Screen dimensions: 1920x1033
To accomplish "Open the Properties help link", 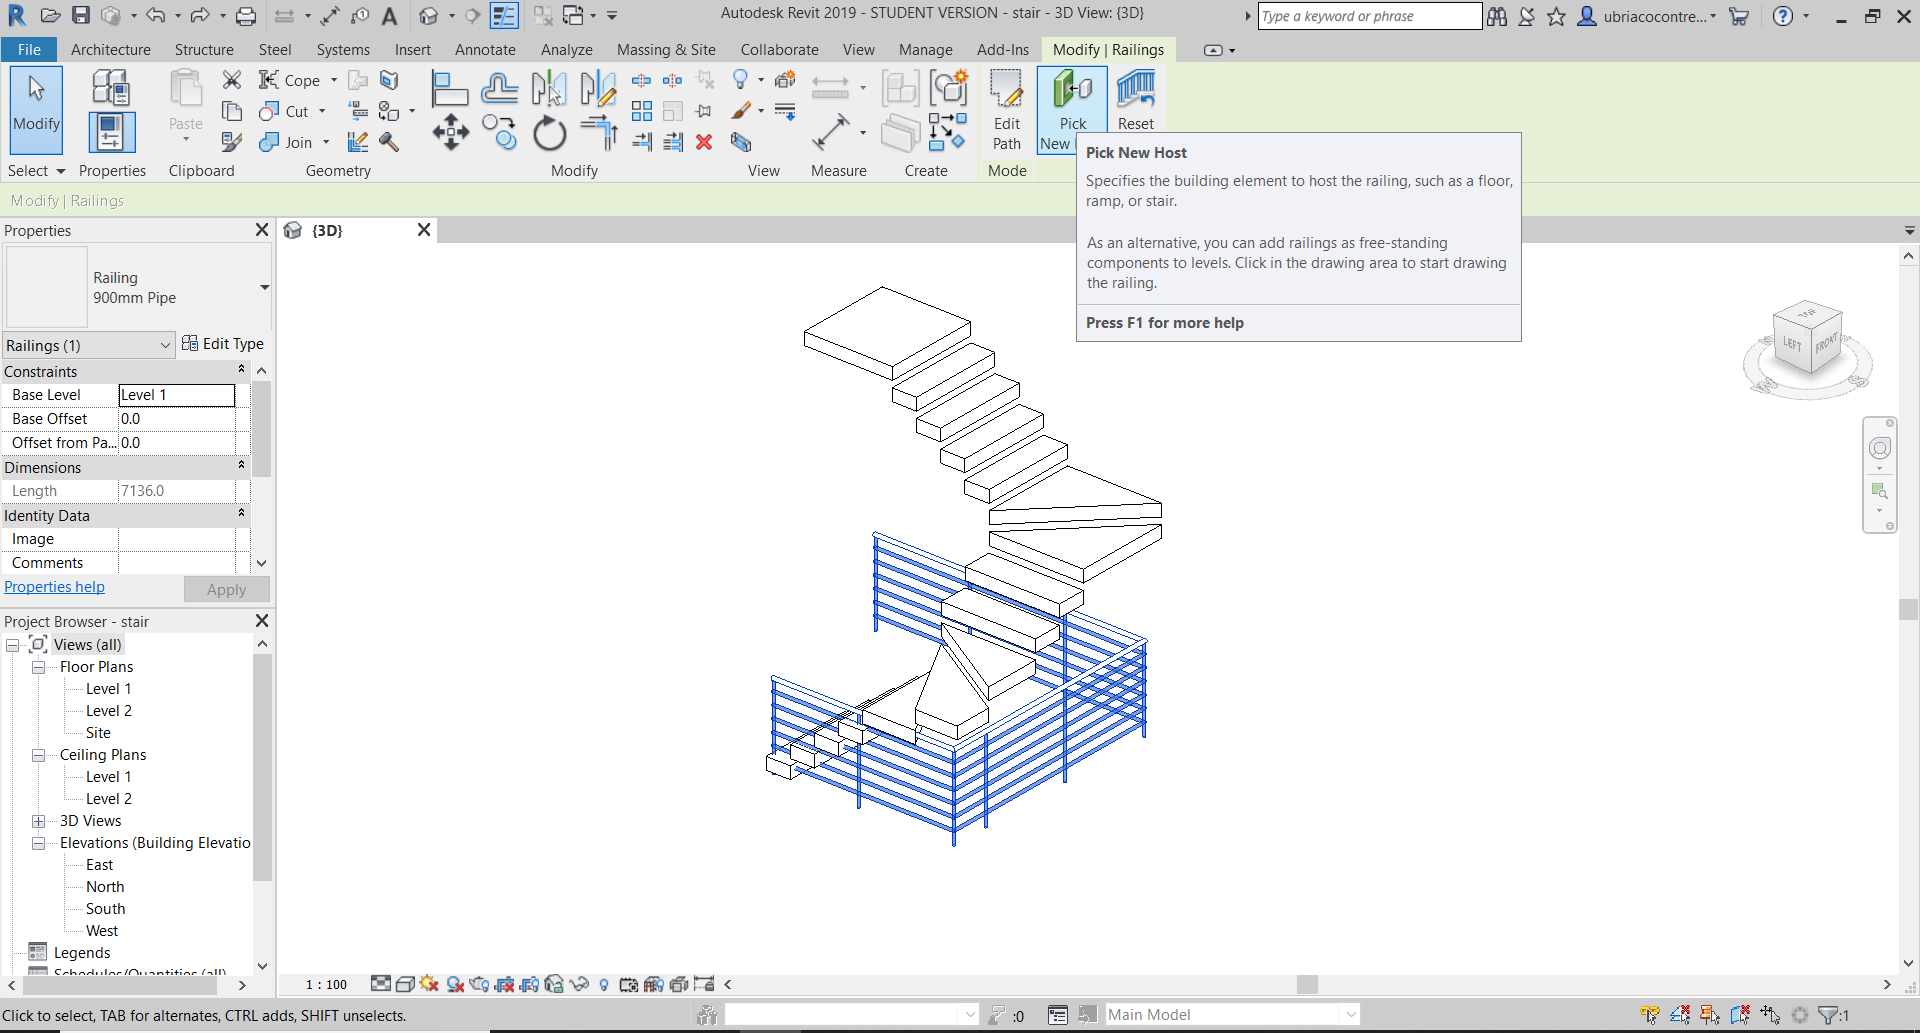I will [54, 587].
